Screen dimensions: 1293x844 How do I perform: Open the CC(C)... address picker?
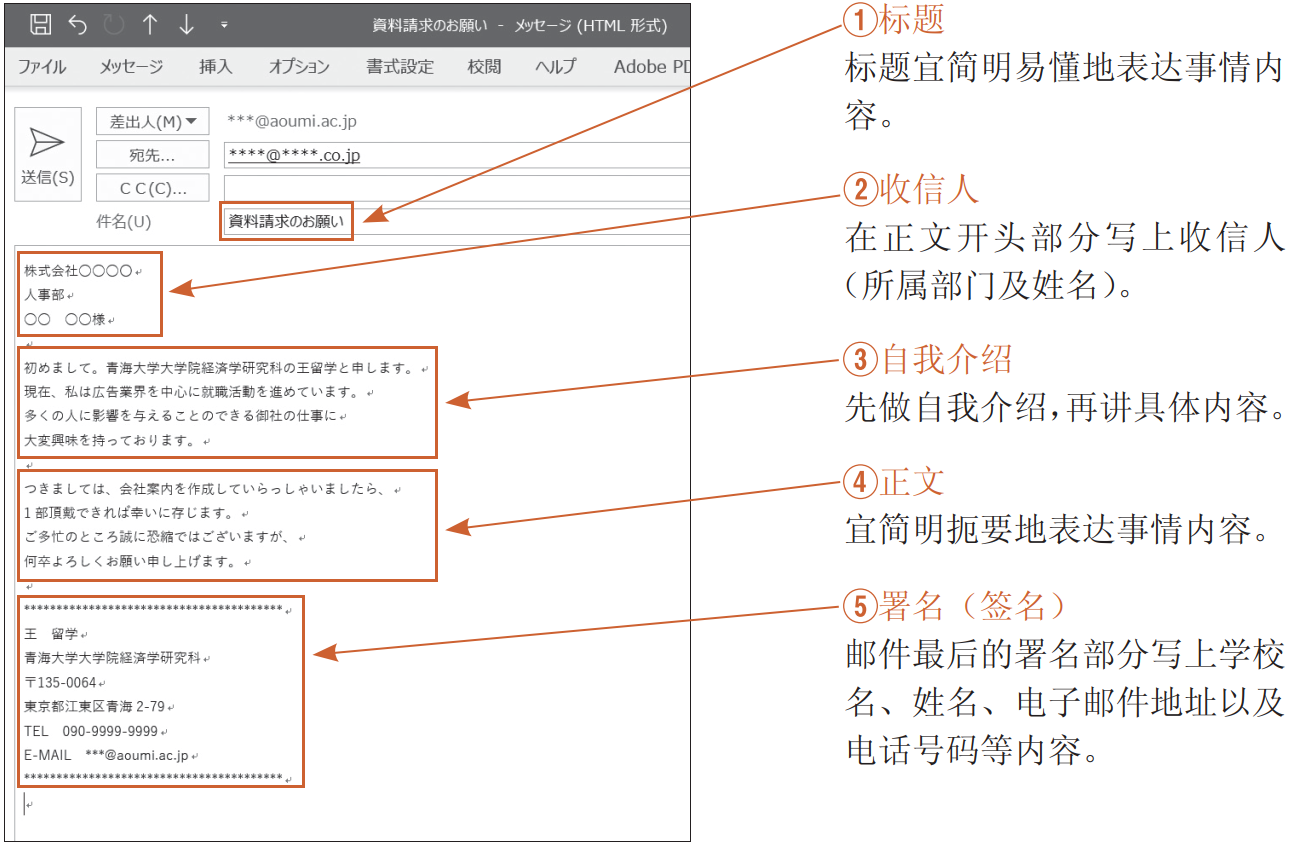pos(151,187)
